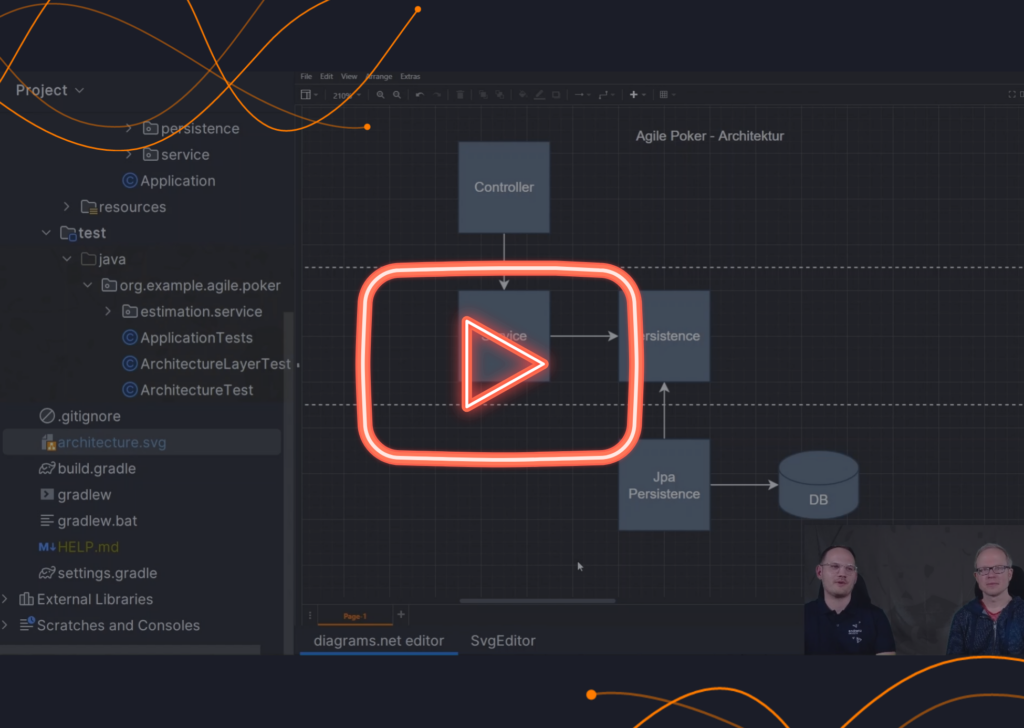The width and height of the screenshot is (1024, 728).
Task: Select the resources folder name
Action: click(133, 207)
